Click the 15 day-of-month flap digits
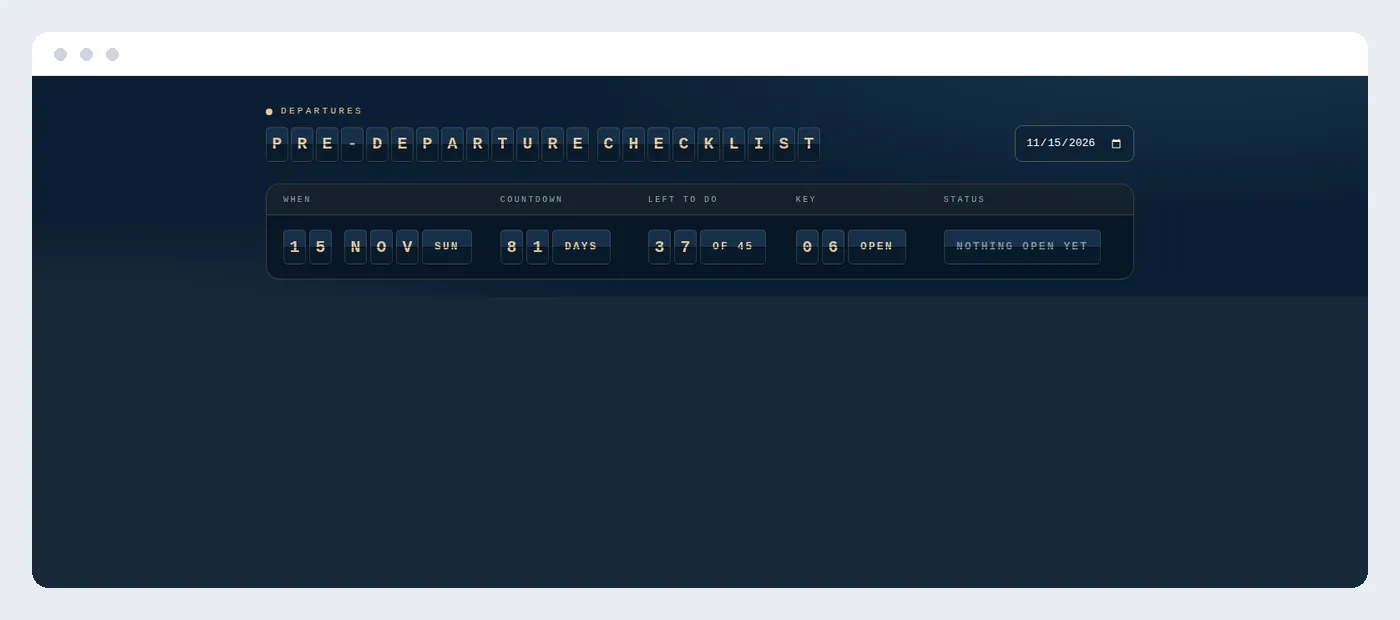Image resolution: width=1400 pixels, height=620 pixels. point(307,247)
